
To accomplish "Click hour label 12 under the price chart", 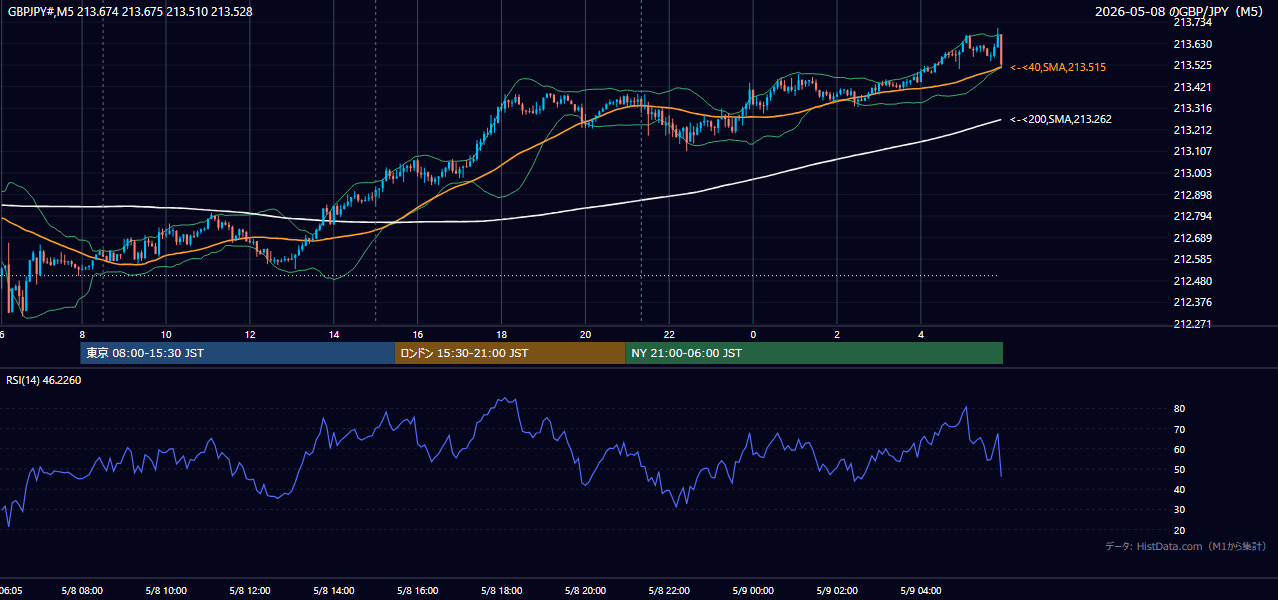I will [250, 334].
